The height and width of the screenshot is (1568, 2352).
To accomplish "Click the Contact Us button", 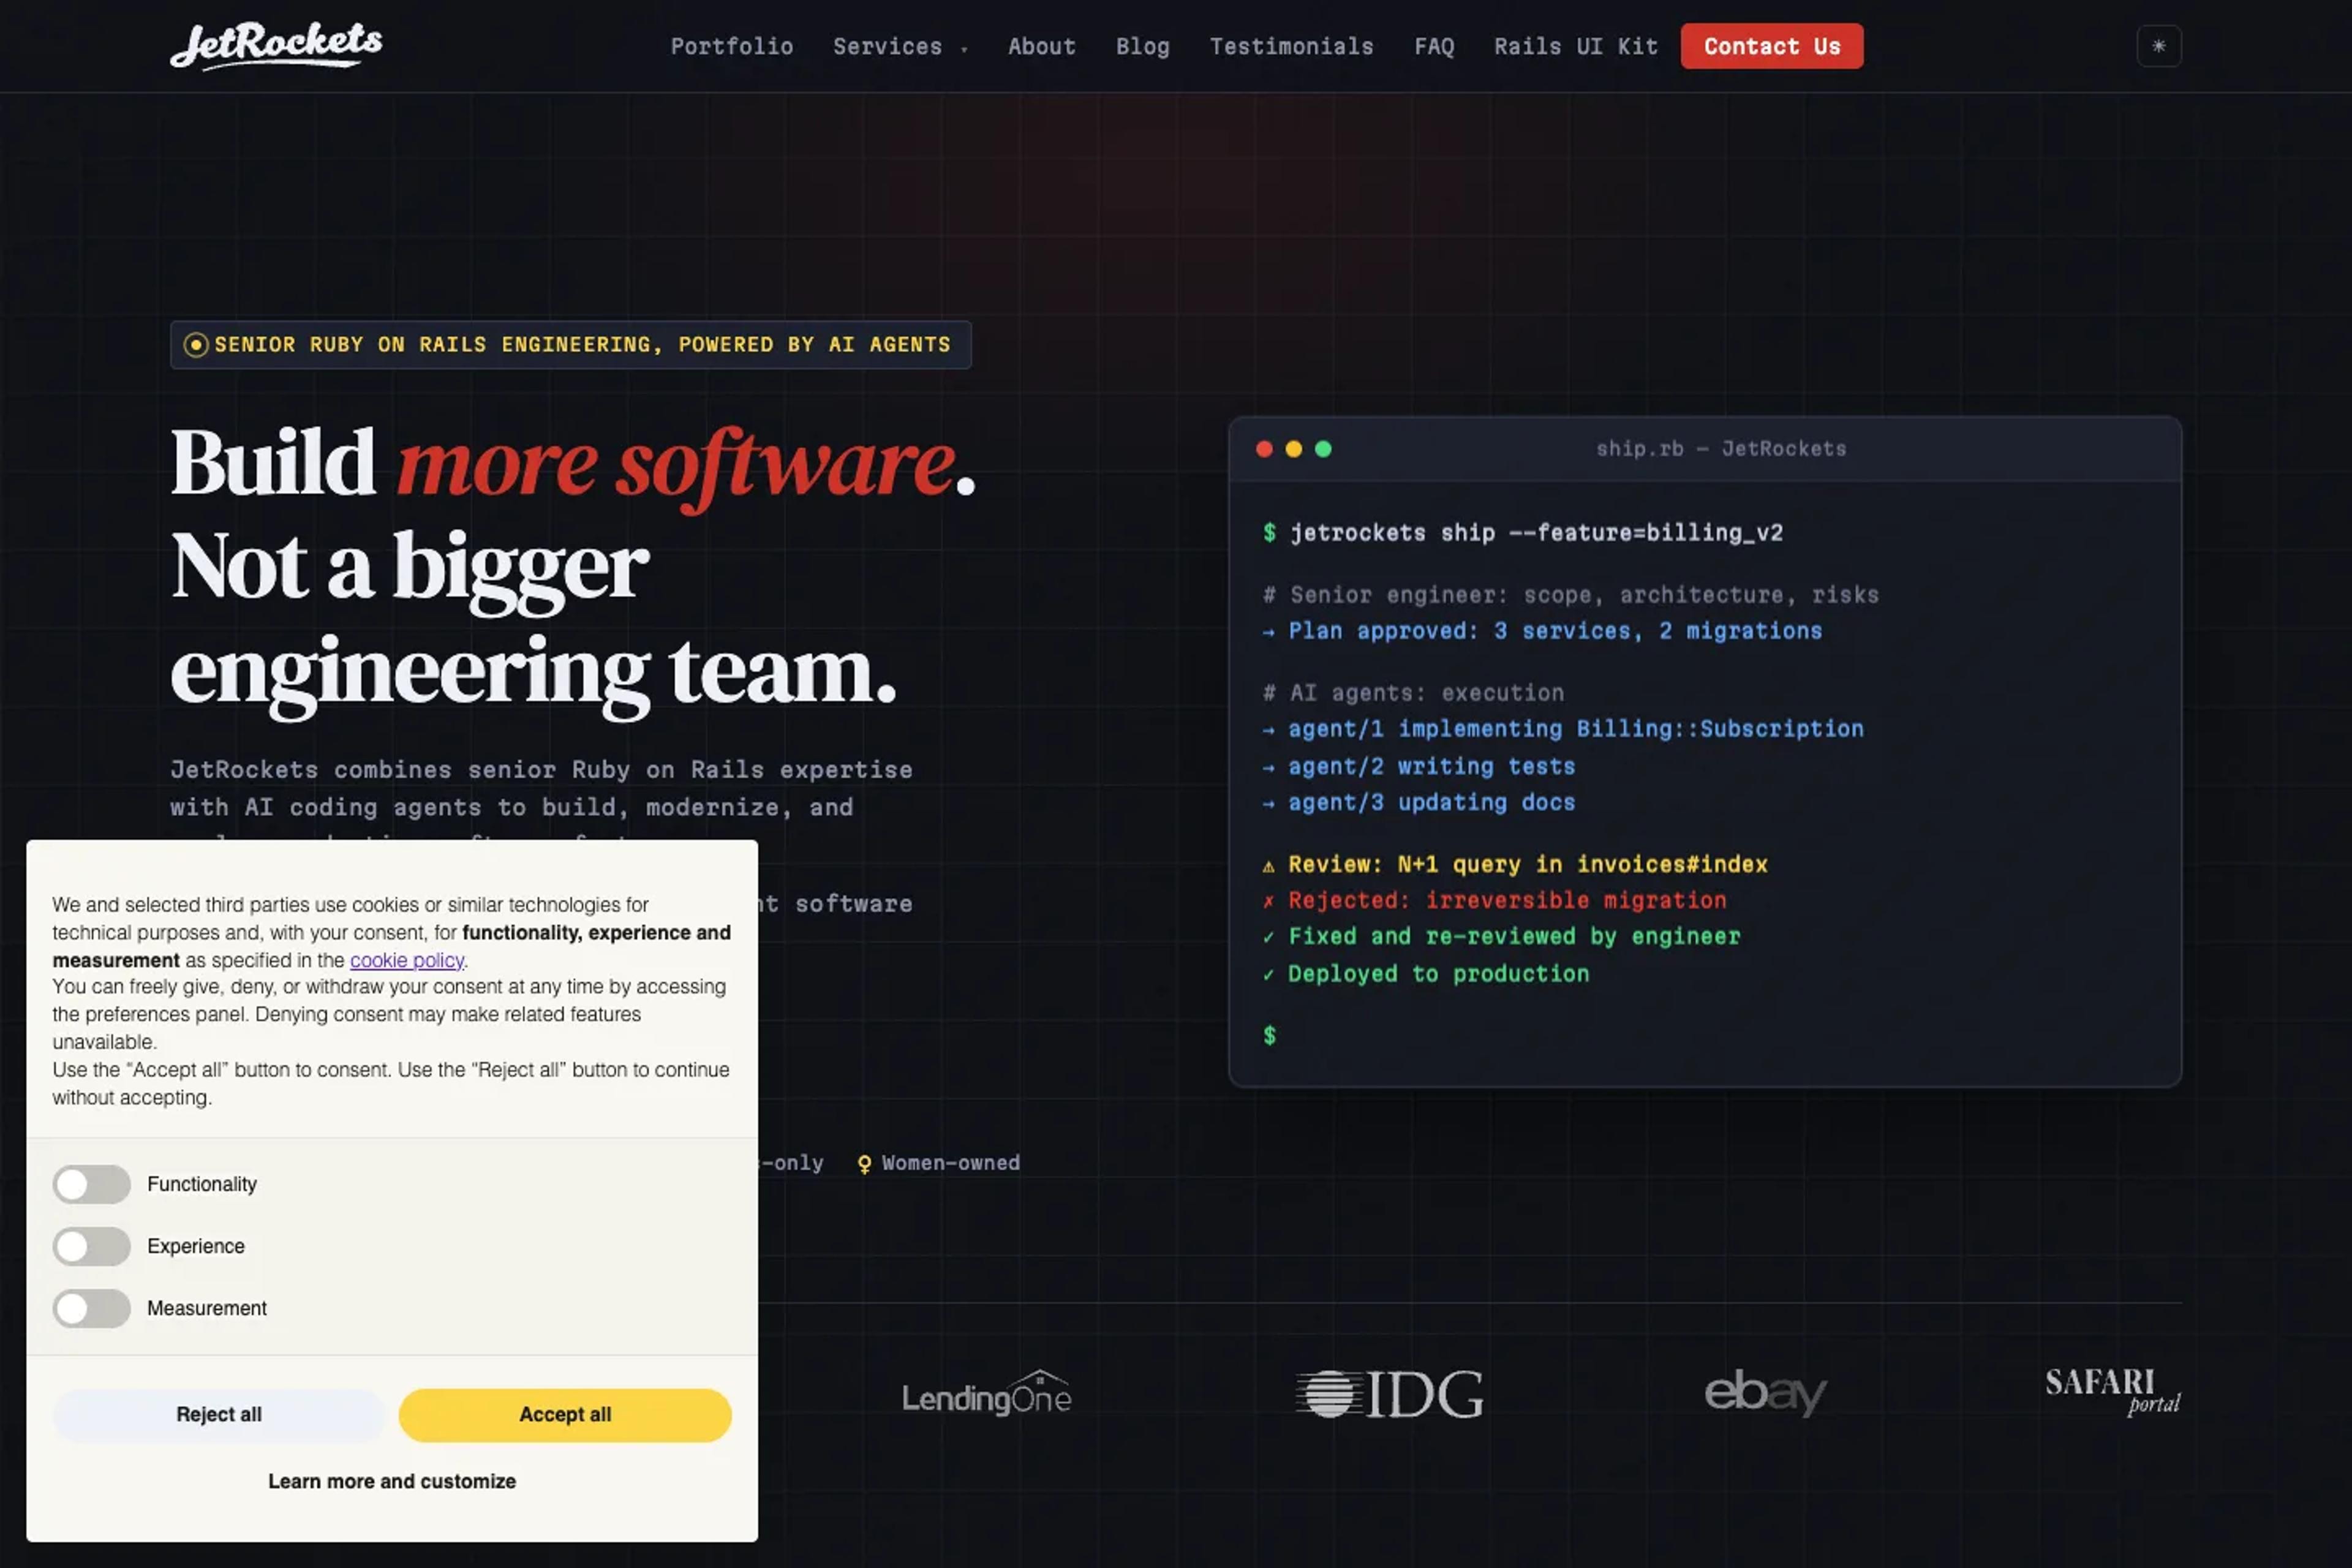I will point(1771,46).
